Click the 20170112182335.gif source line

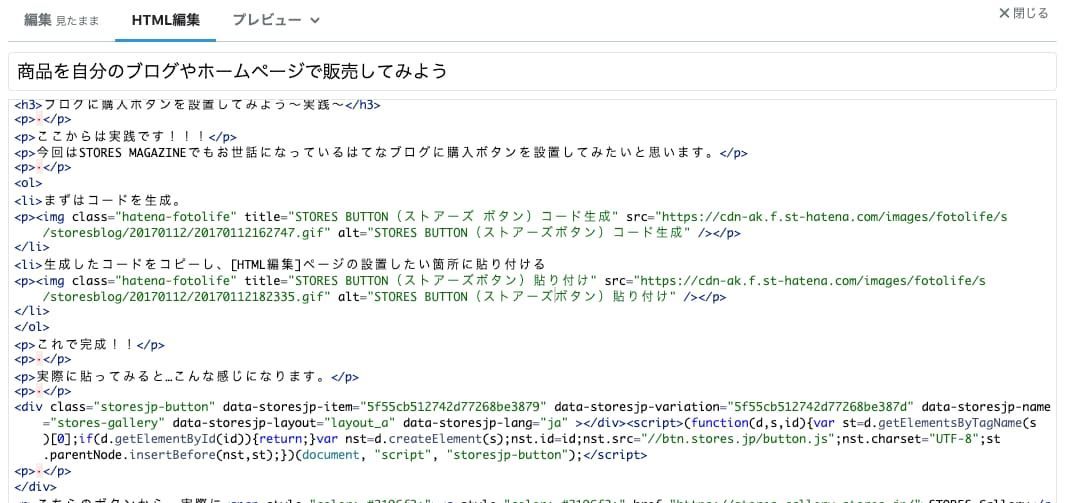(x=384, y=297)
